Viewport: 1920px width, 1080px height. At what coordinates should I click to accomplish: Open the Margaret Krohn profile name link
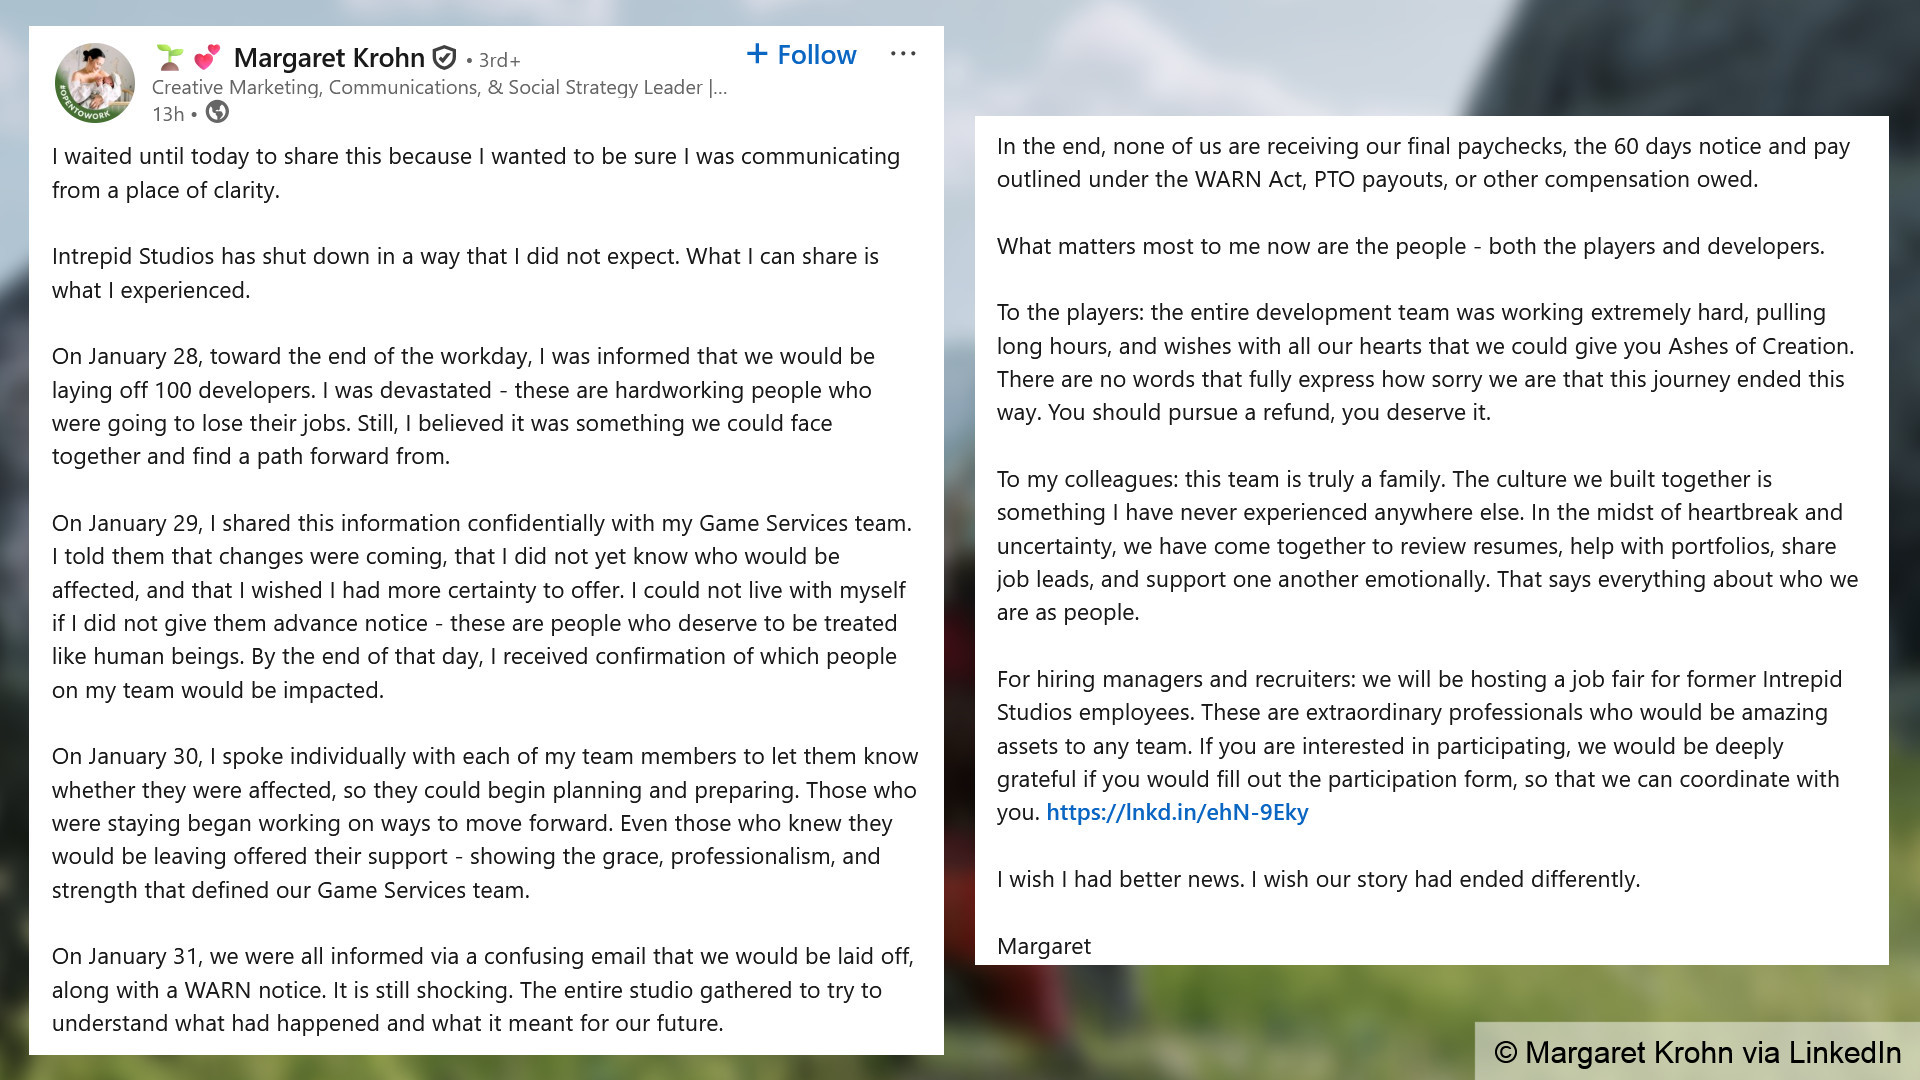(x=329, y=58)
